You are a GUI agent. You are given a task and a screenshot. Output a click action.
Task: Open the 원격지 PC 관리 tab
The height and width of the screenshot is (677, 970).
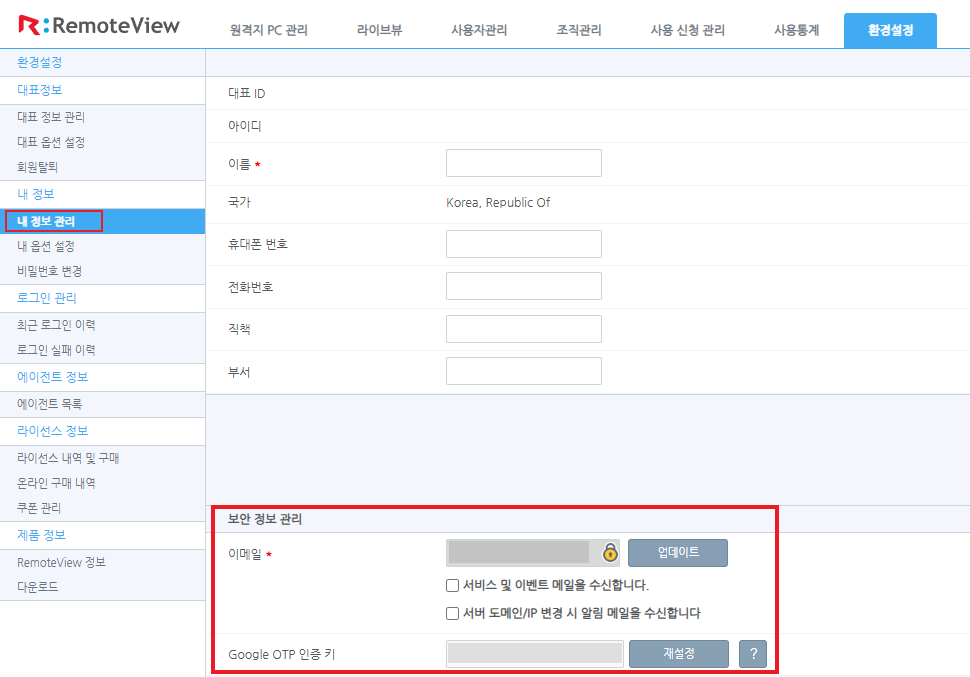(x=268, y=30)
